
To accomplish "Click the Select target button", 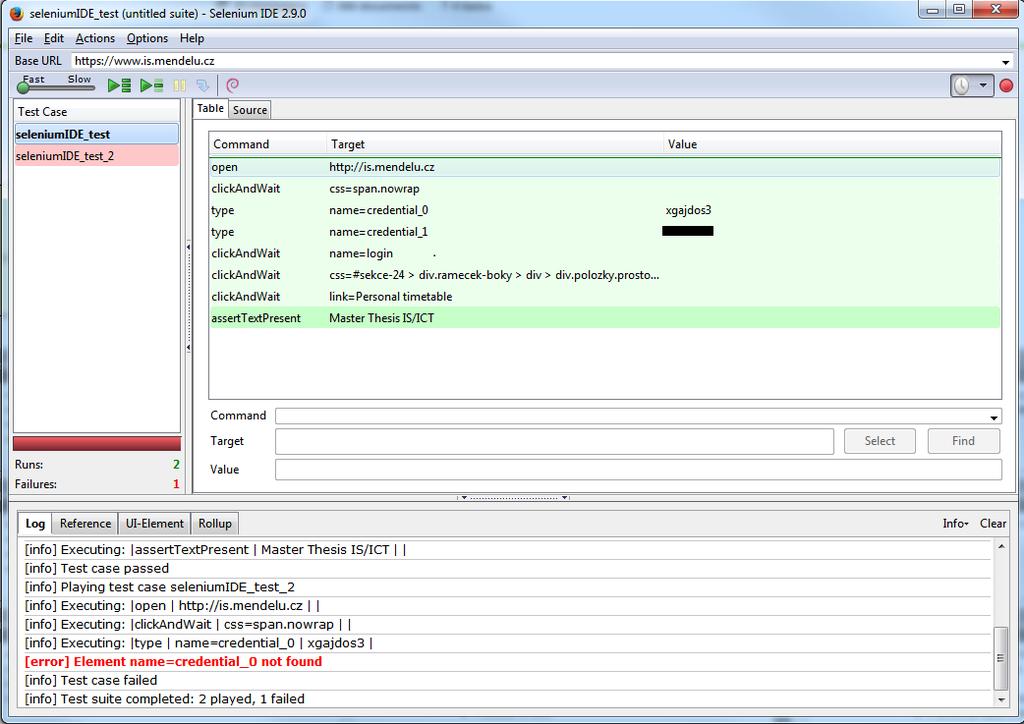I will [880, 441].
